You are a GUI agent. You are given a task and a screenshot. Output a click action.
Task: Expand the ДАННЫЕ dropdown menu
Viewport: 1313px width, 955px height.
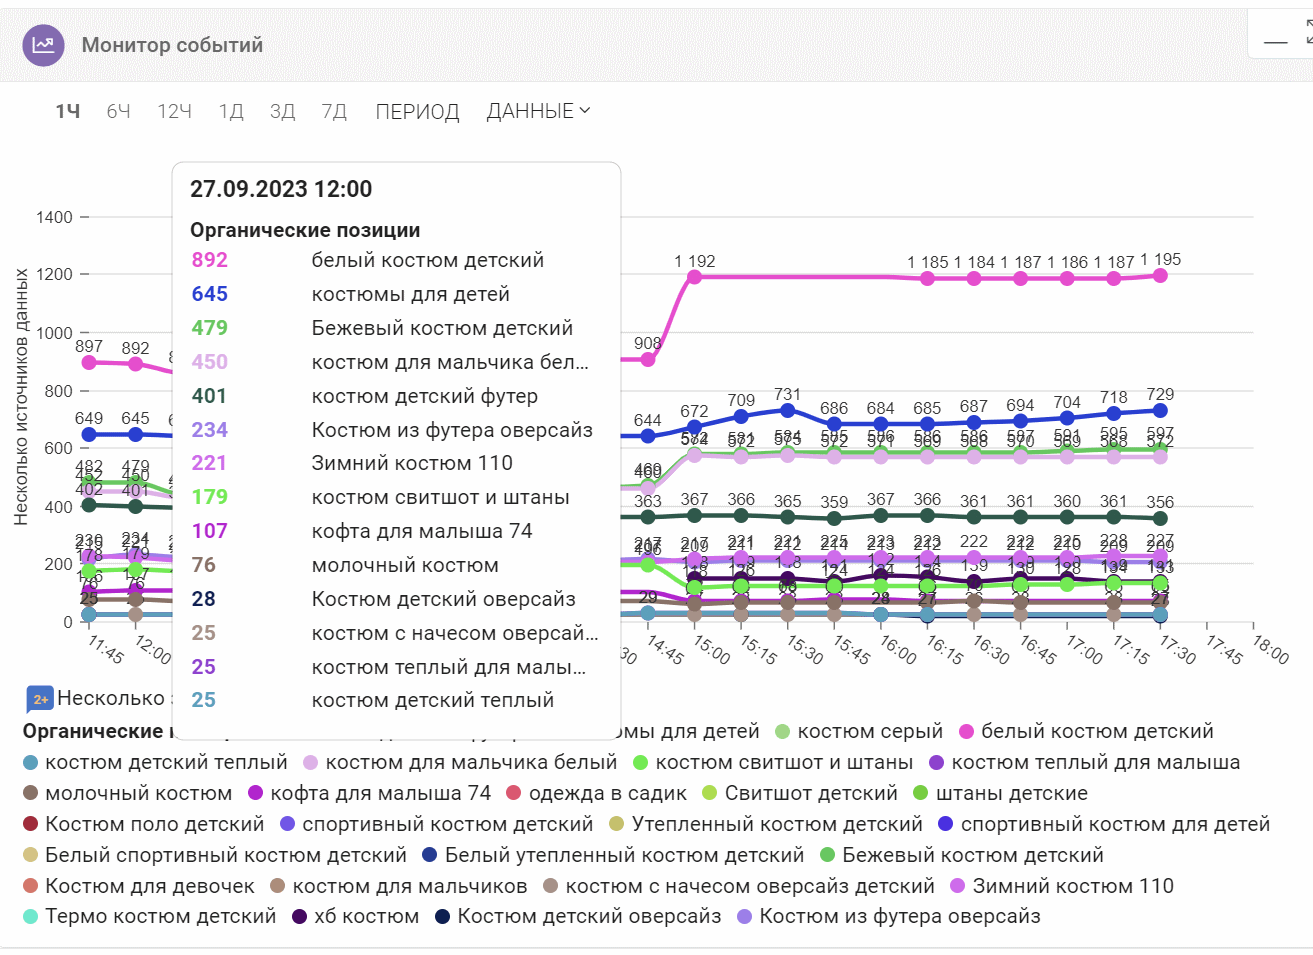538,111
